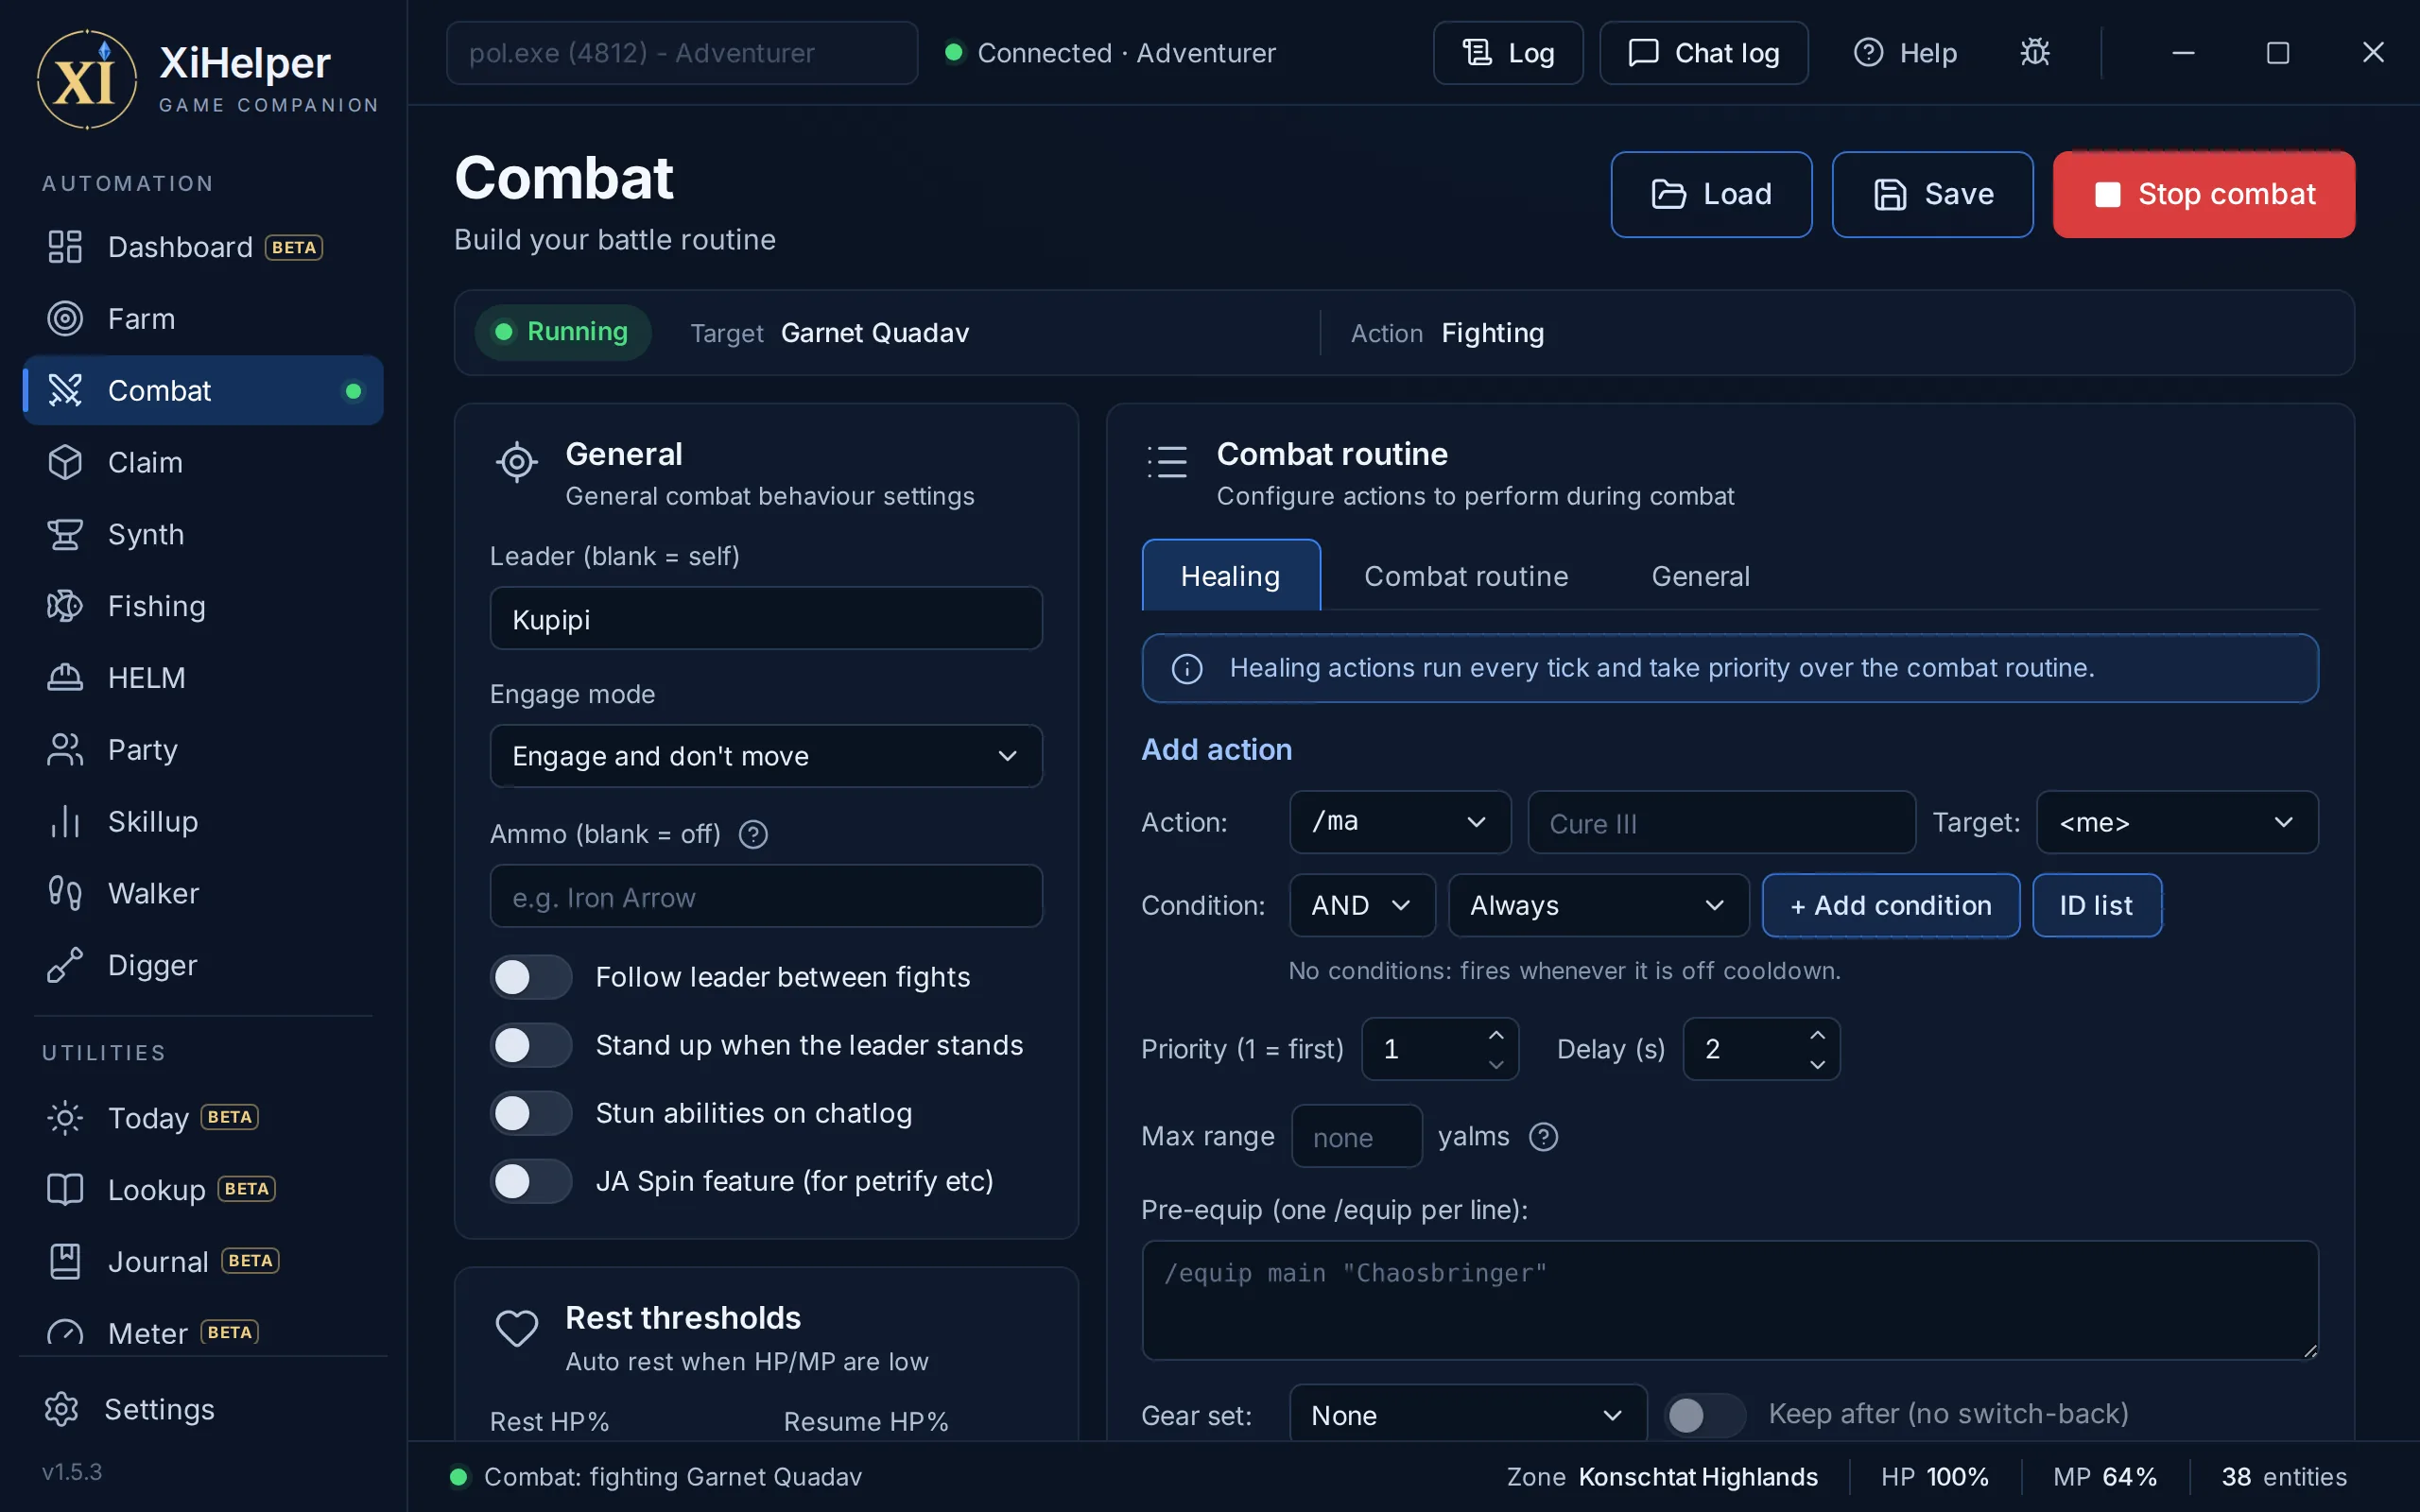Screen dimensions: 2420x1512
Task: Open the Gear set None dropdown
Action: (x=1467, y=1415)
